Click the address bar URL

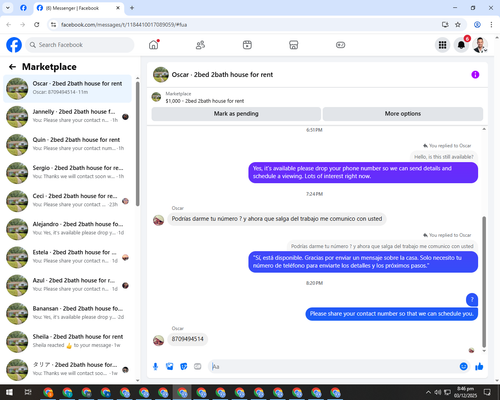click(x=124, y=25)
